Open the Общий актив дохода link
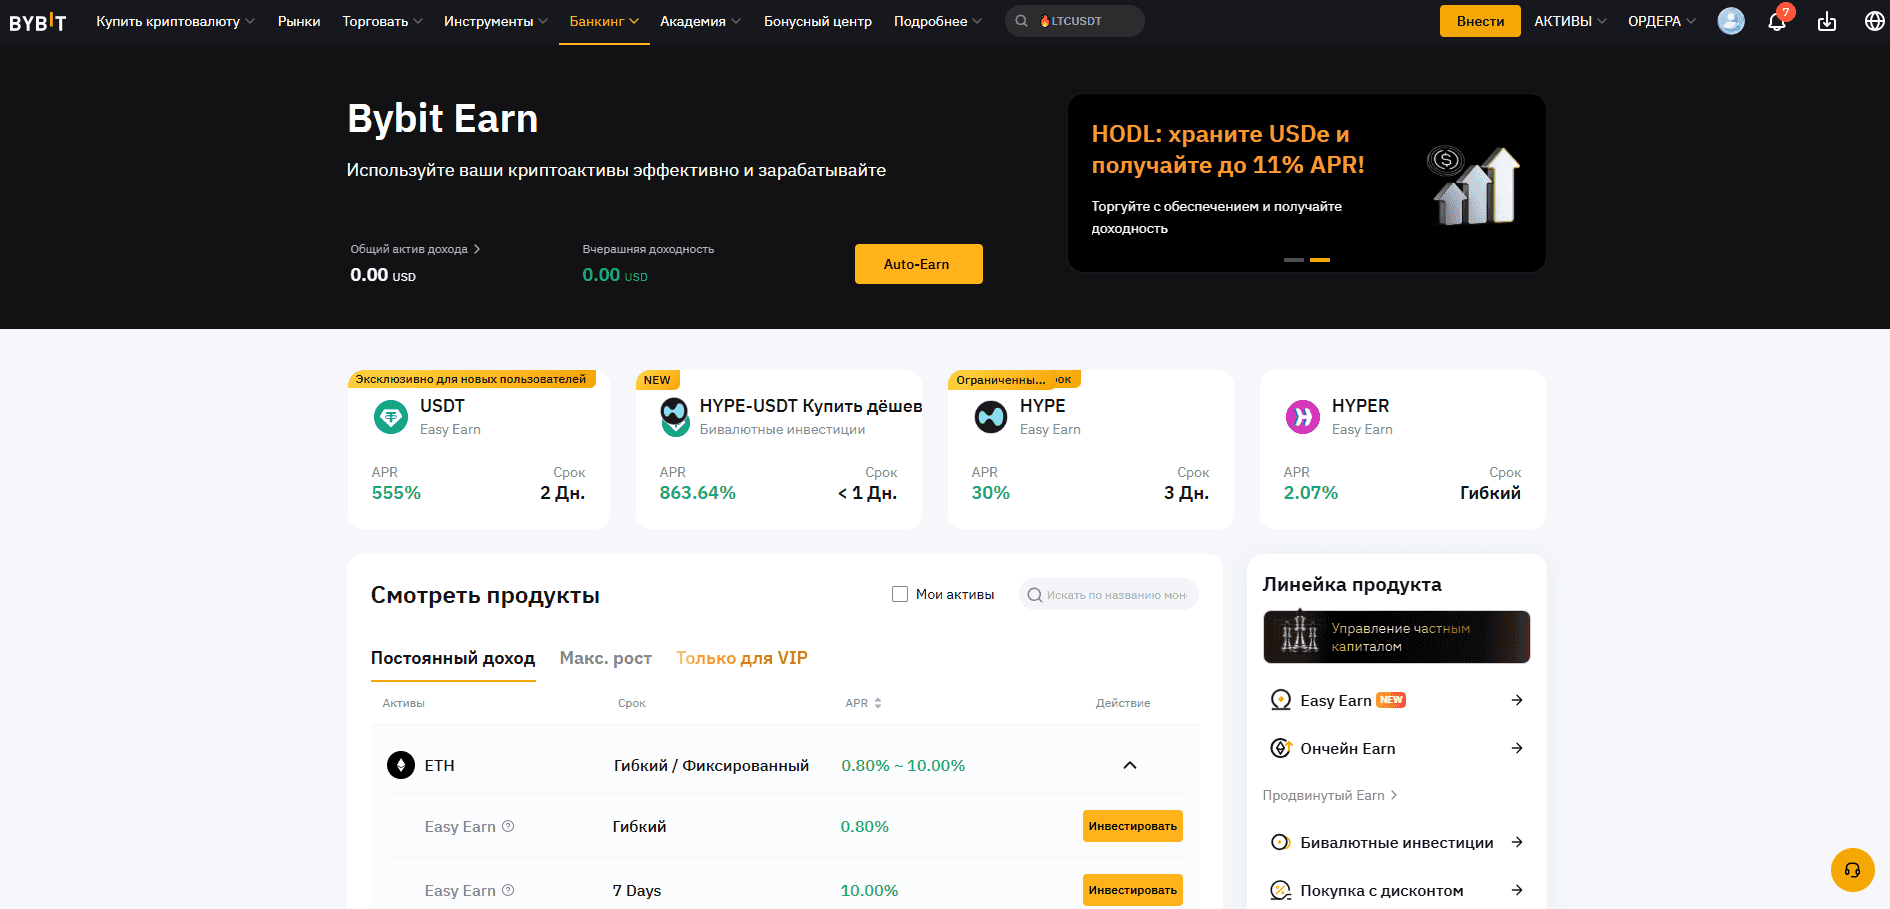 (x=415, y=249)
